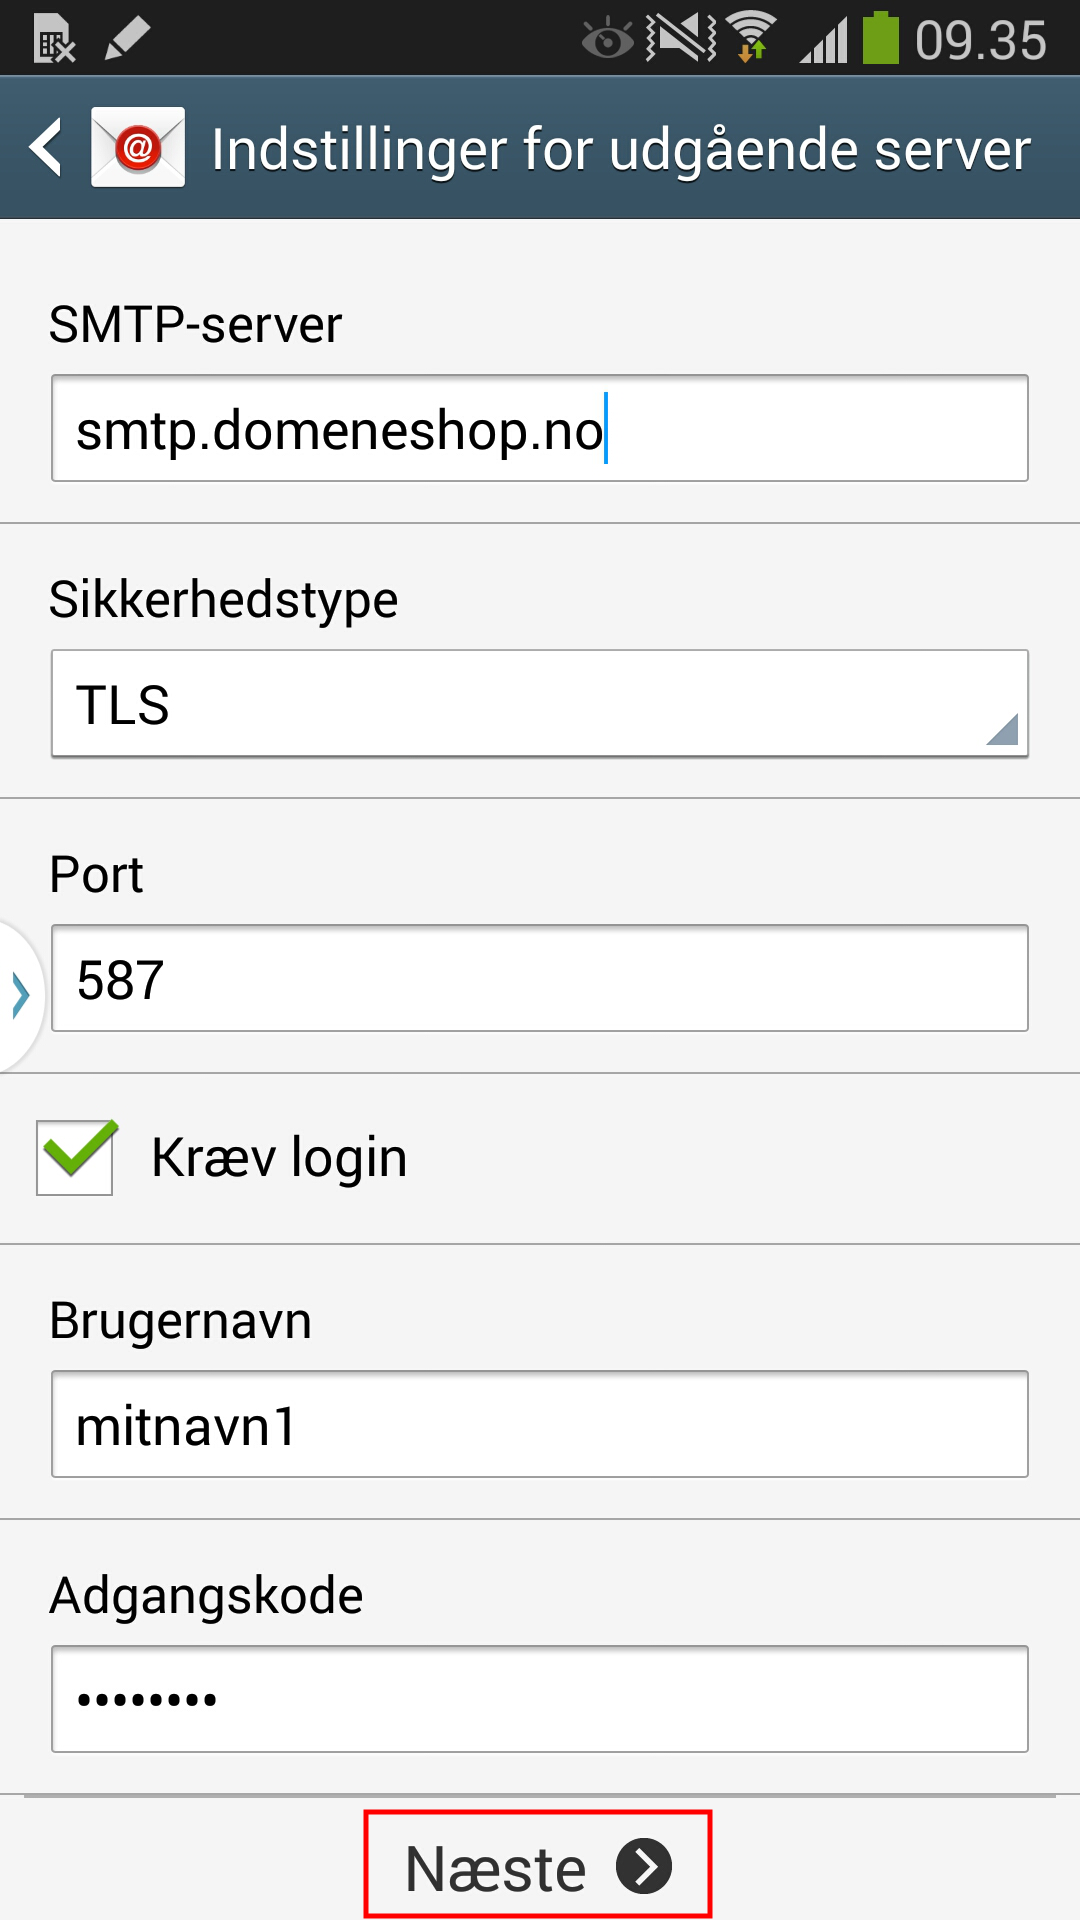Tap the back arrow in header
The image size is (1080, 1920).
pyautogui.click(x=46, y=148)
